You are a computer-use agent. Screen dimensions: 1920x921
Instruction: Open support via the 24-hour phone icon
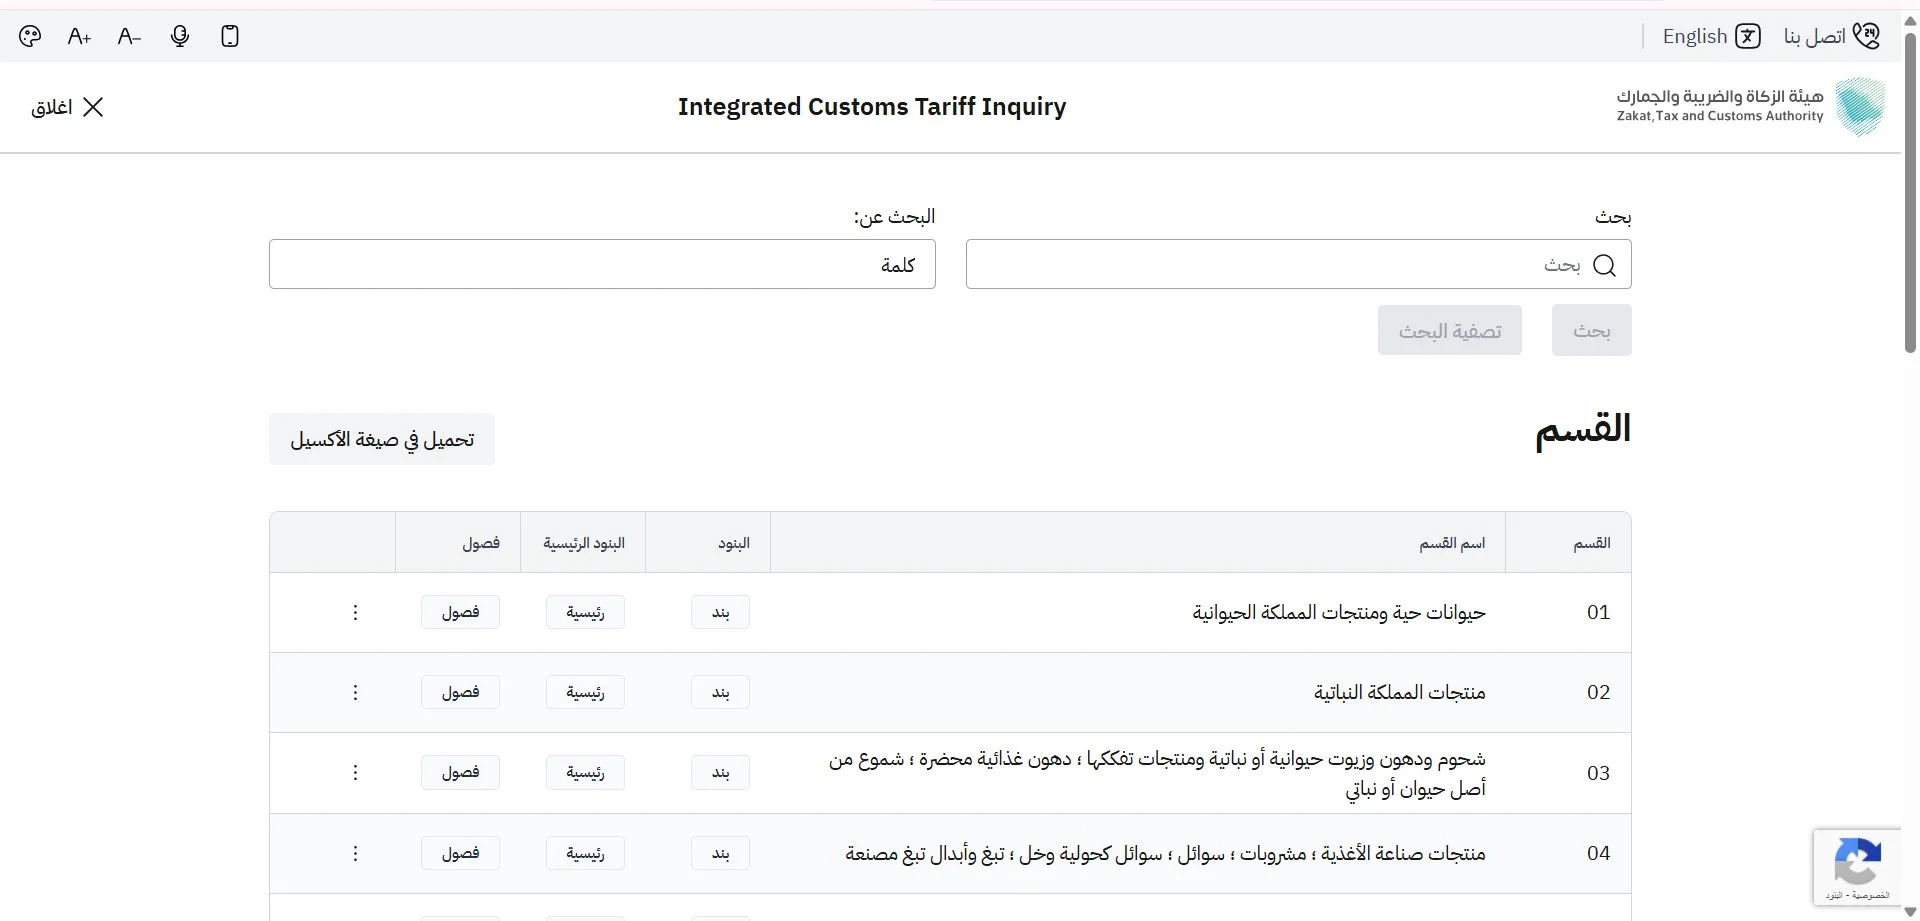coord(1868,35)
